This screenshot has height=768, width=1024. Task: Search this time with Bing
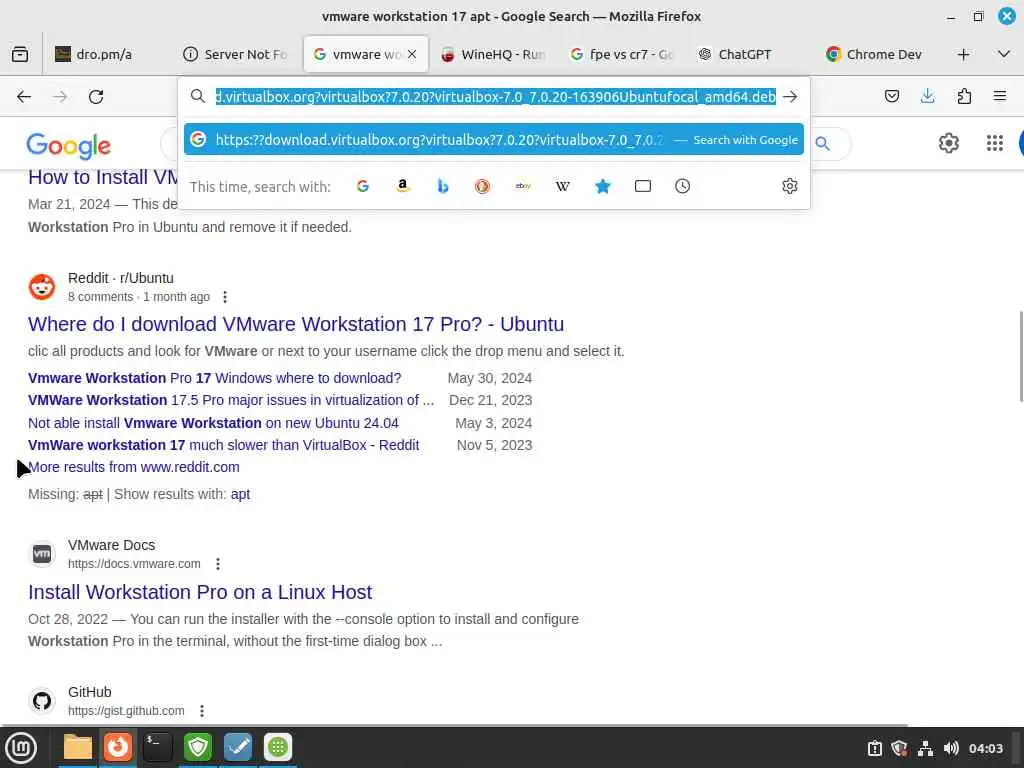(x=443, y=186)
